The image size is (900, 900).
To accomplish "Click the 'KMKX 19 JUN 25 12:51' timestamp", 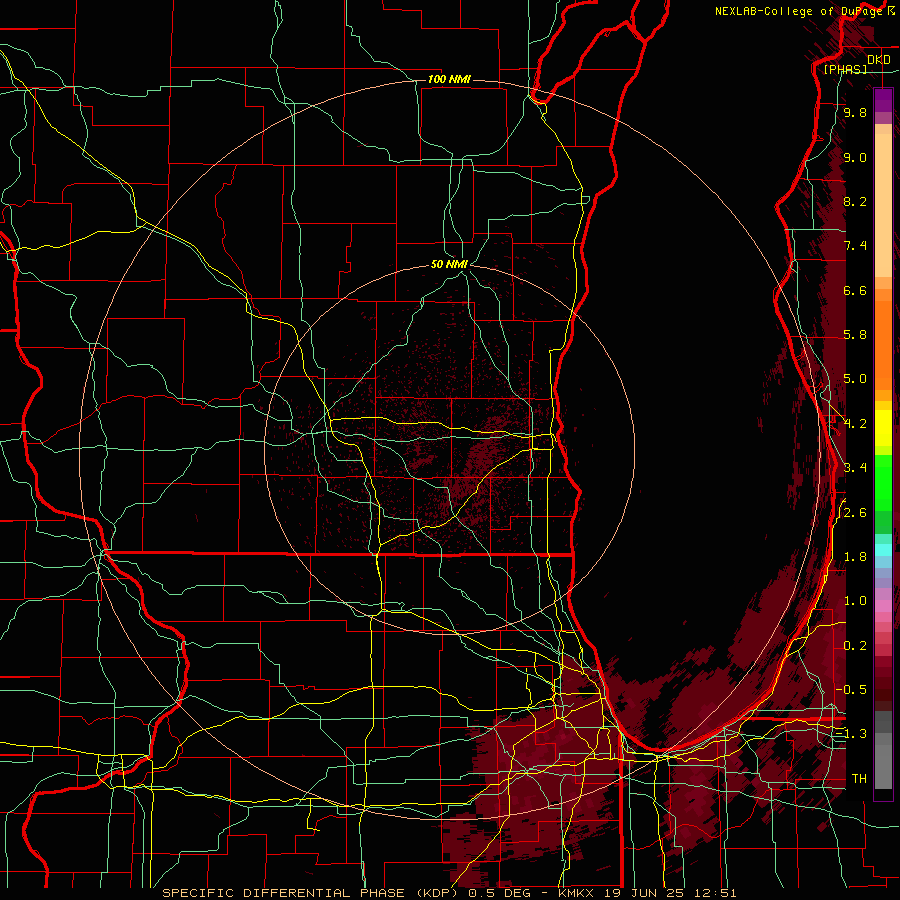I will pyautogui.click(x=647, y=893).
